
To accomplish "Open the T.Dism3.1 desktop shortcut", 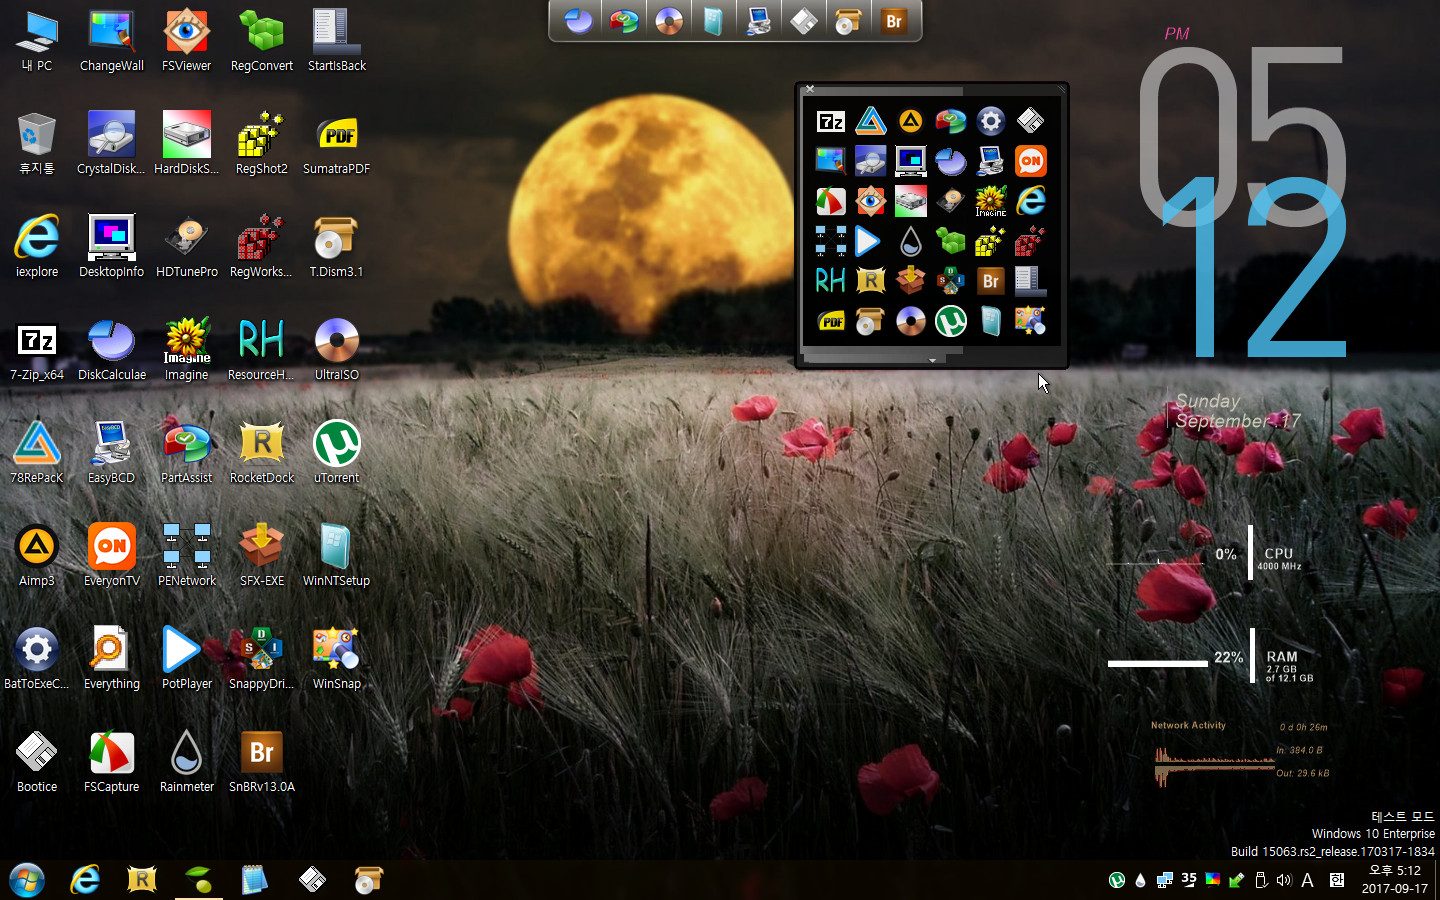I will click(x=337, y=247).
